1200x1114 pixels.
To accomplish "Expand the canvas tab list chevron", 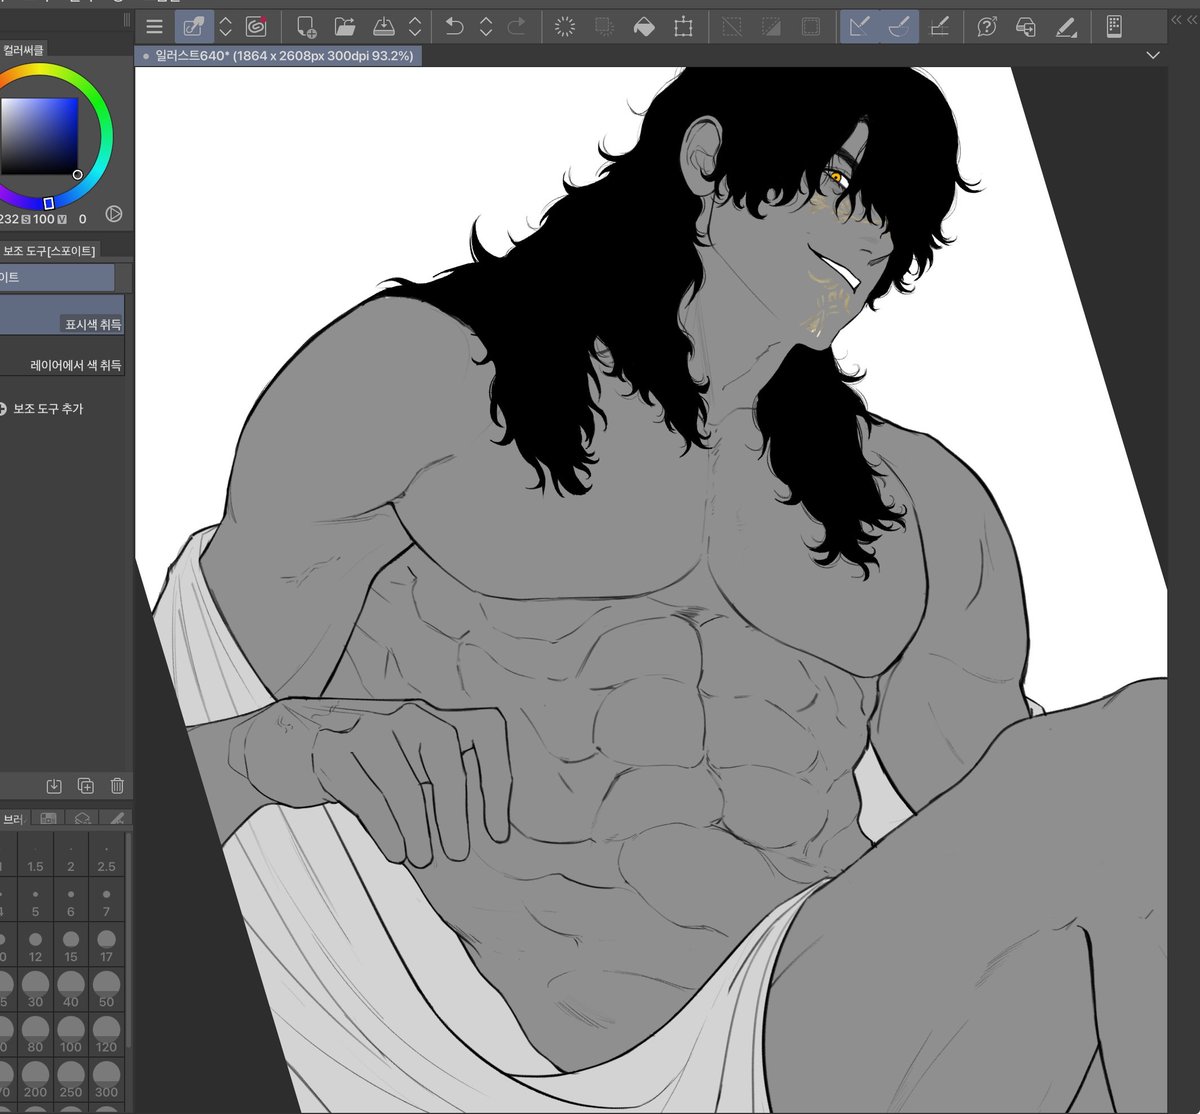I will [1153, 55].
